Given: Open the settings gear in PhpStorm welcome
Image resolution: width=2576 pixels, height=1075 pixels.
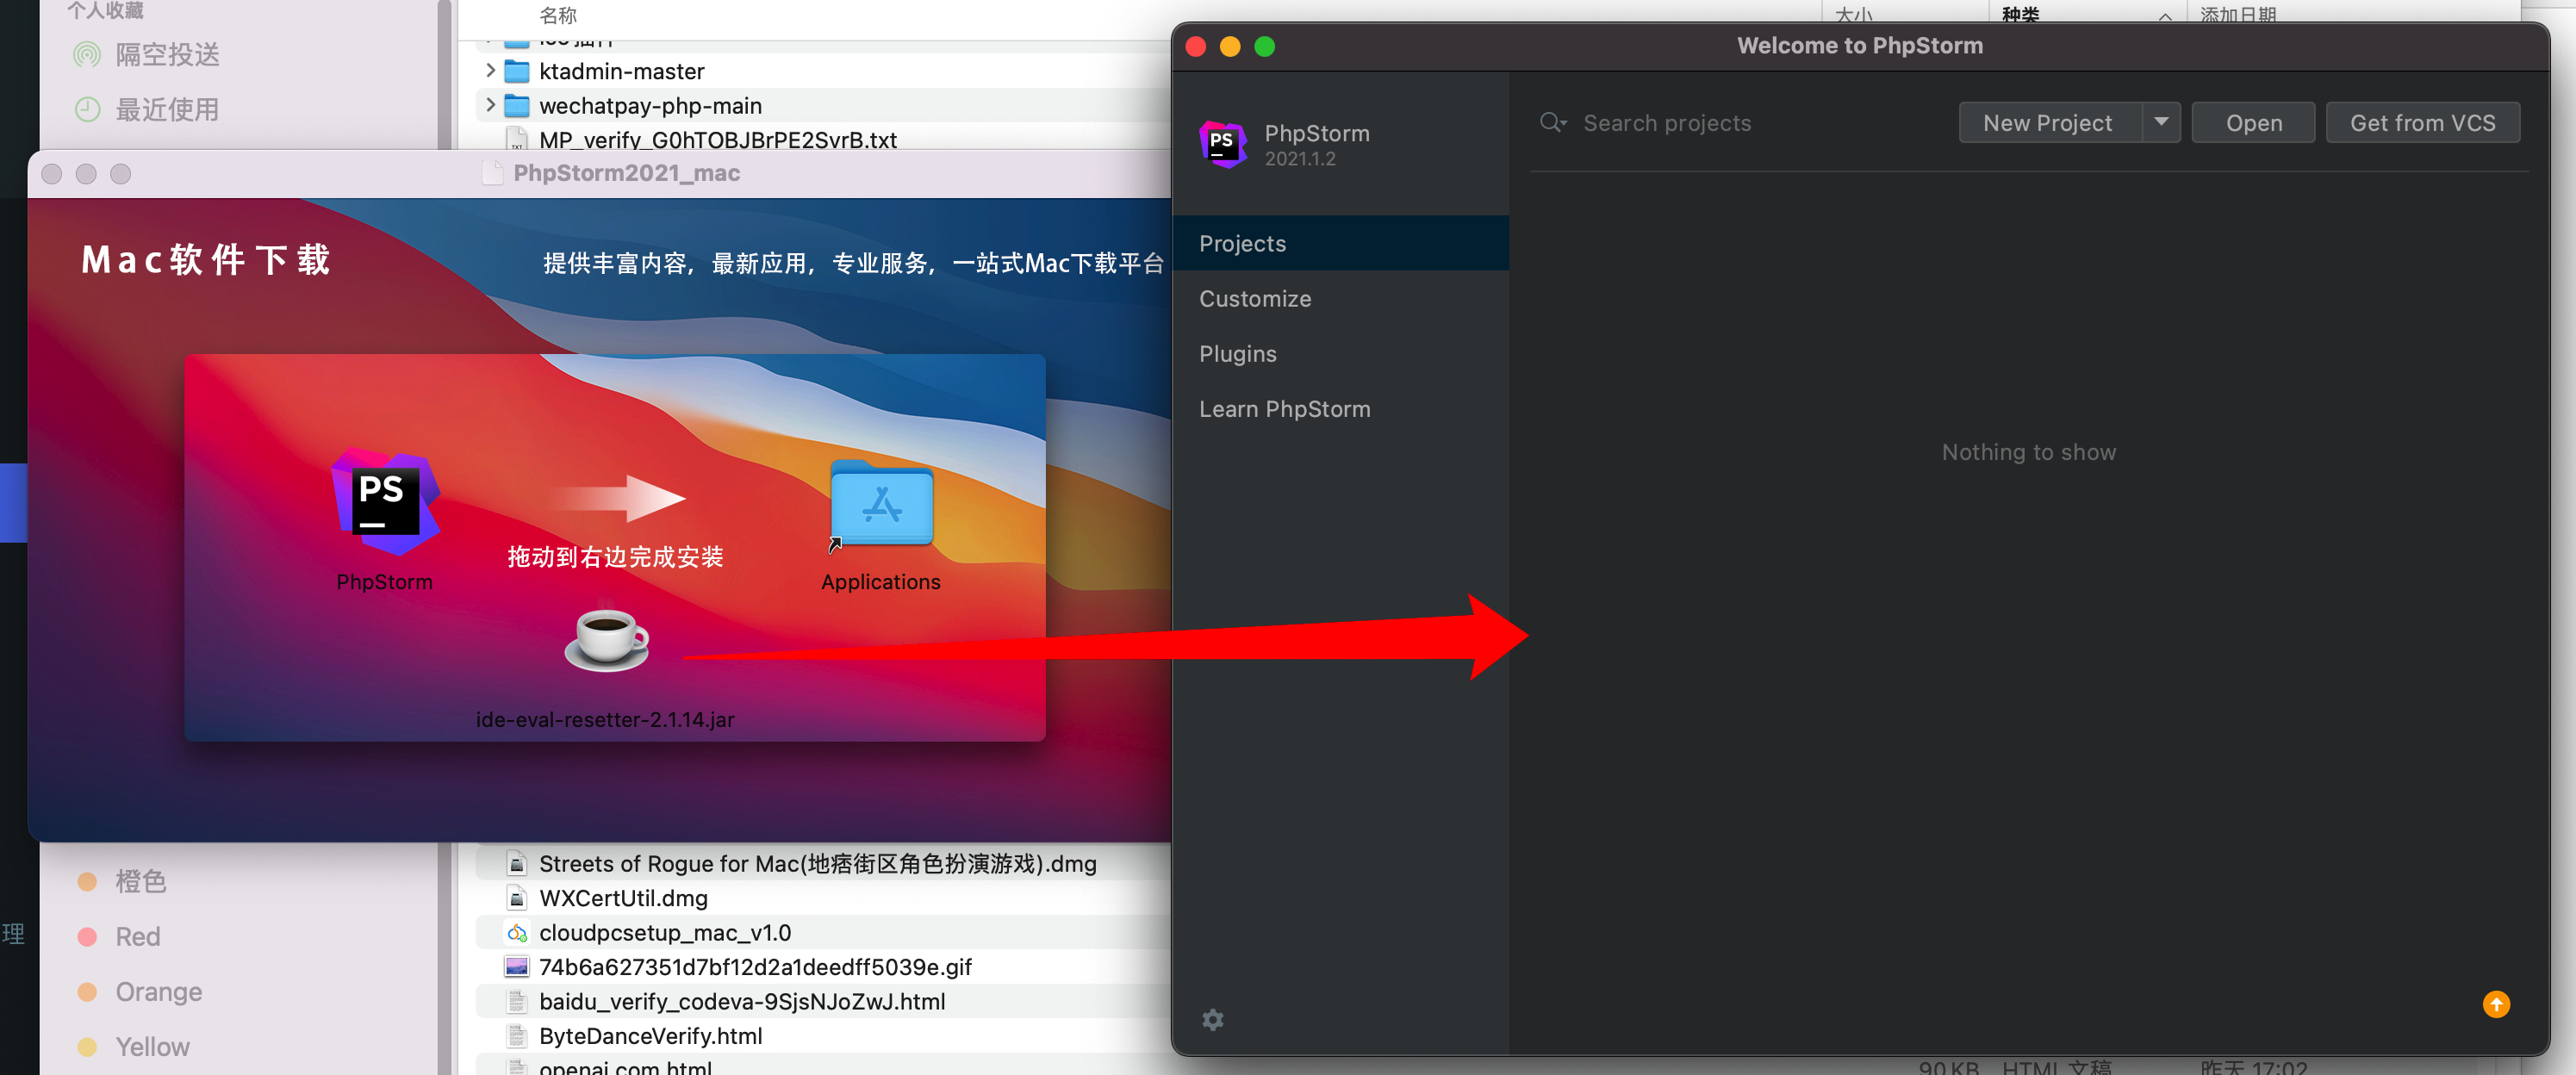Looking at the screenshot, I should click(x=1212, y=1019).
